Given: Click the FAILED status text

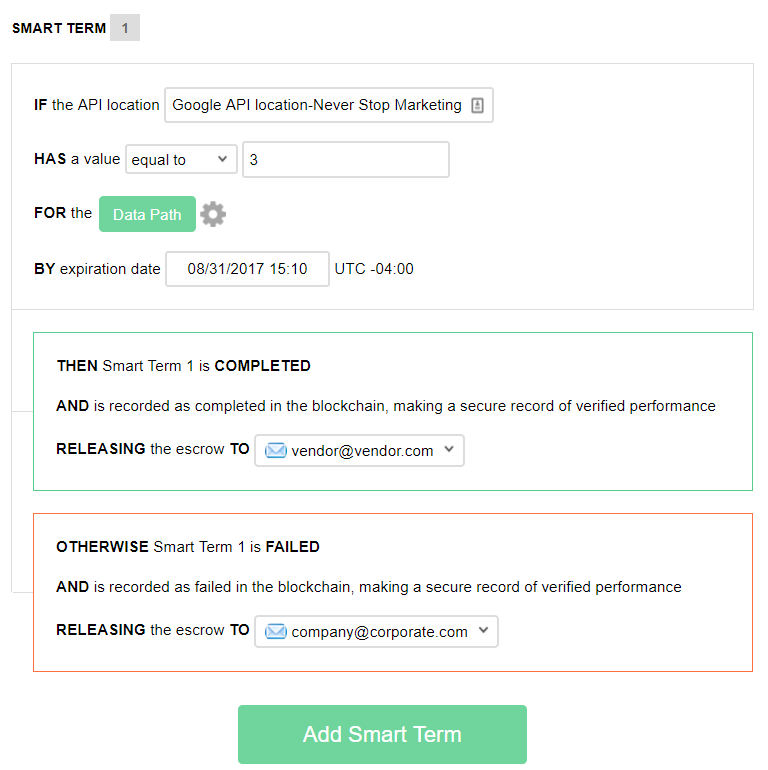Looking at the screenshot, I should (292, 547).
